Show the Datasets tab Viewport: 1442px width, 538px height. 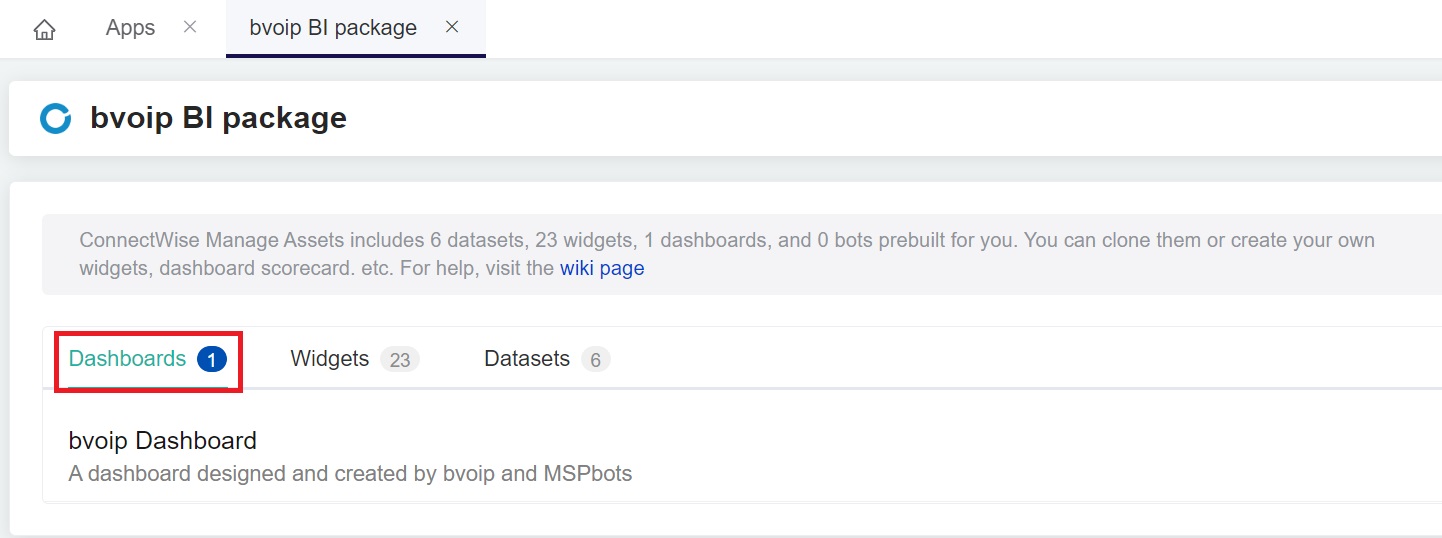(x=526, y=359)
